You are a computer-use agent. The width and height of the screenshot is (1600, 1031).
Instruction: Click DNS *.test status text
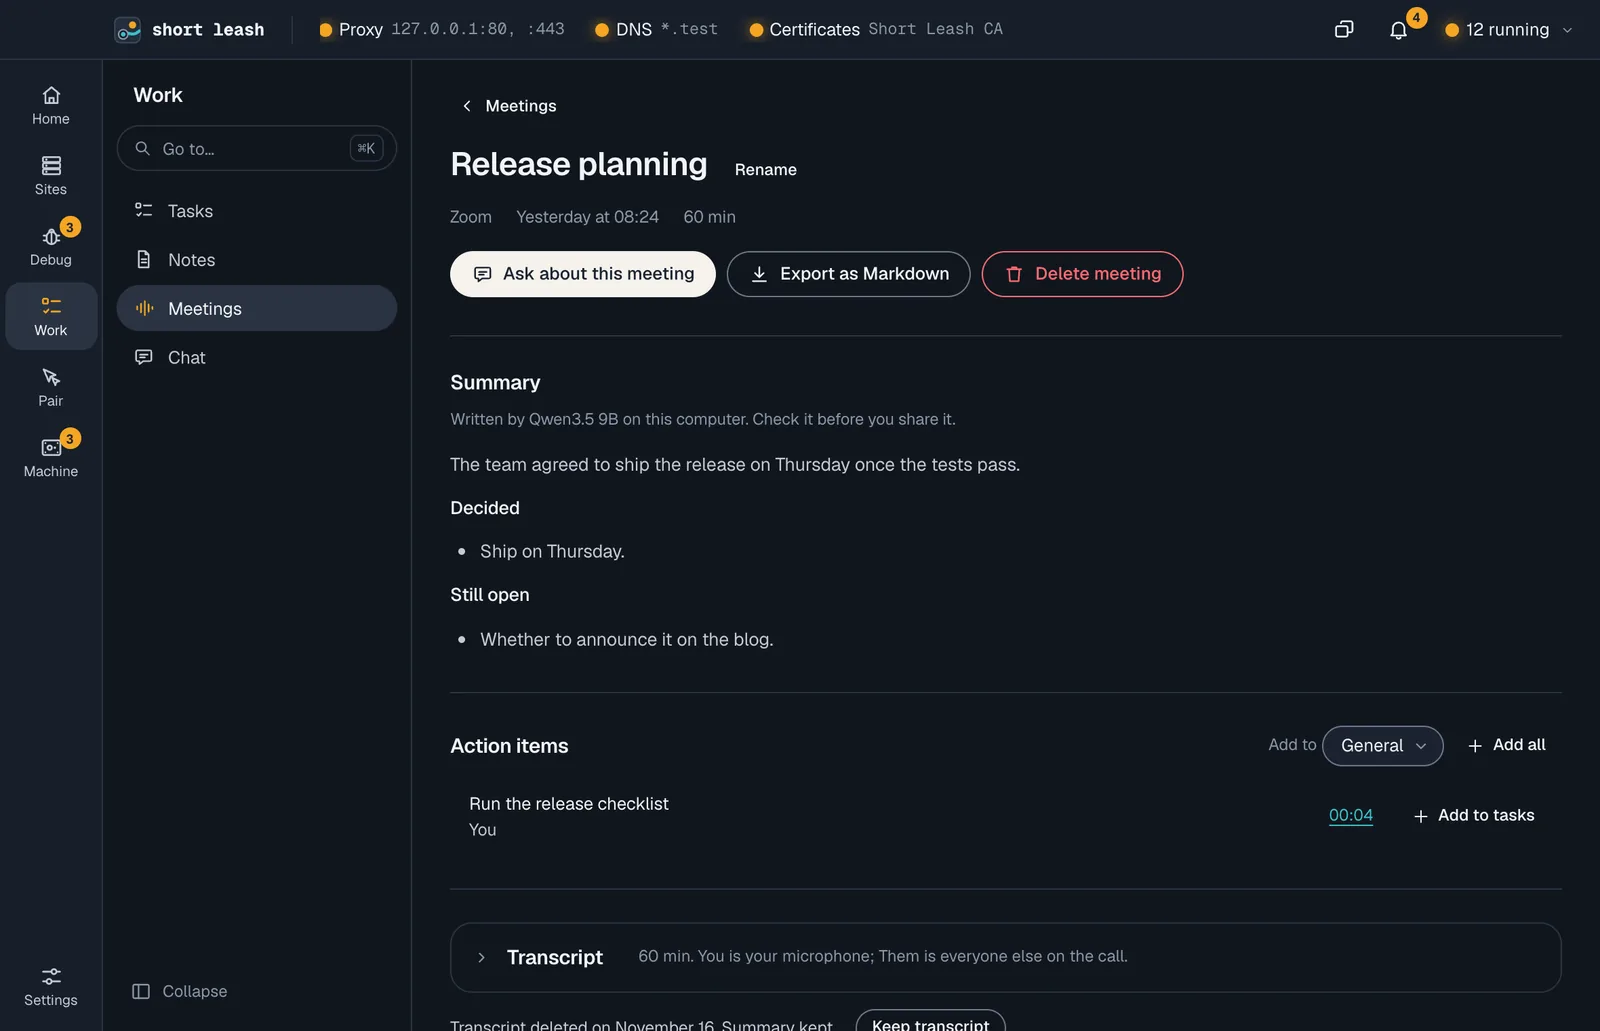[656, 29]
